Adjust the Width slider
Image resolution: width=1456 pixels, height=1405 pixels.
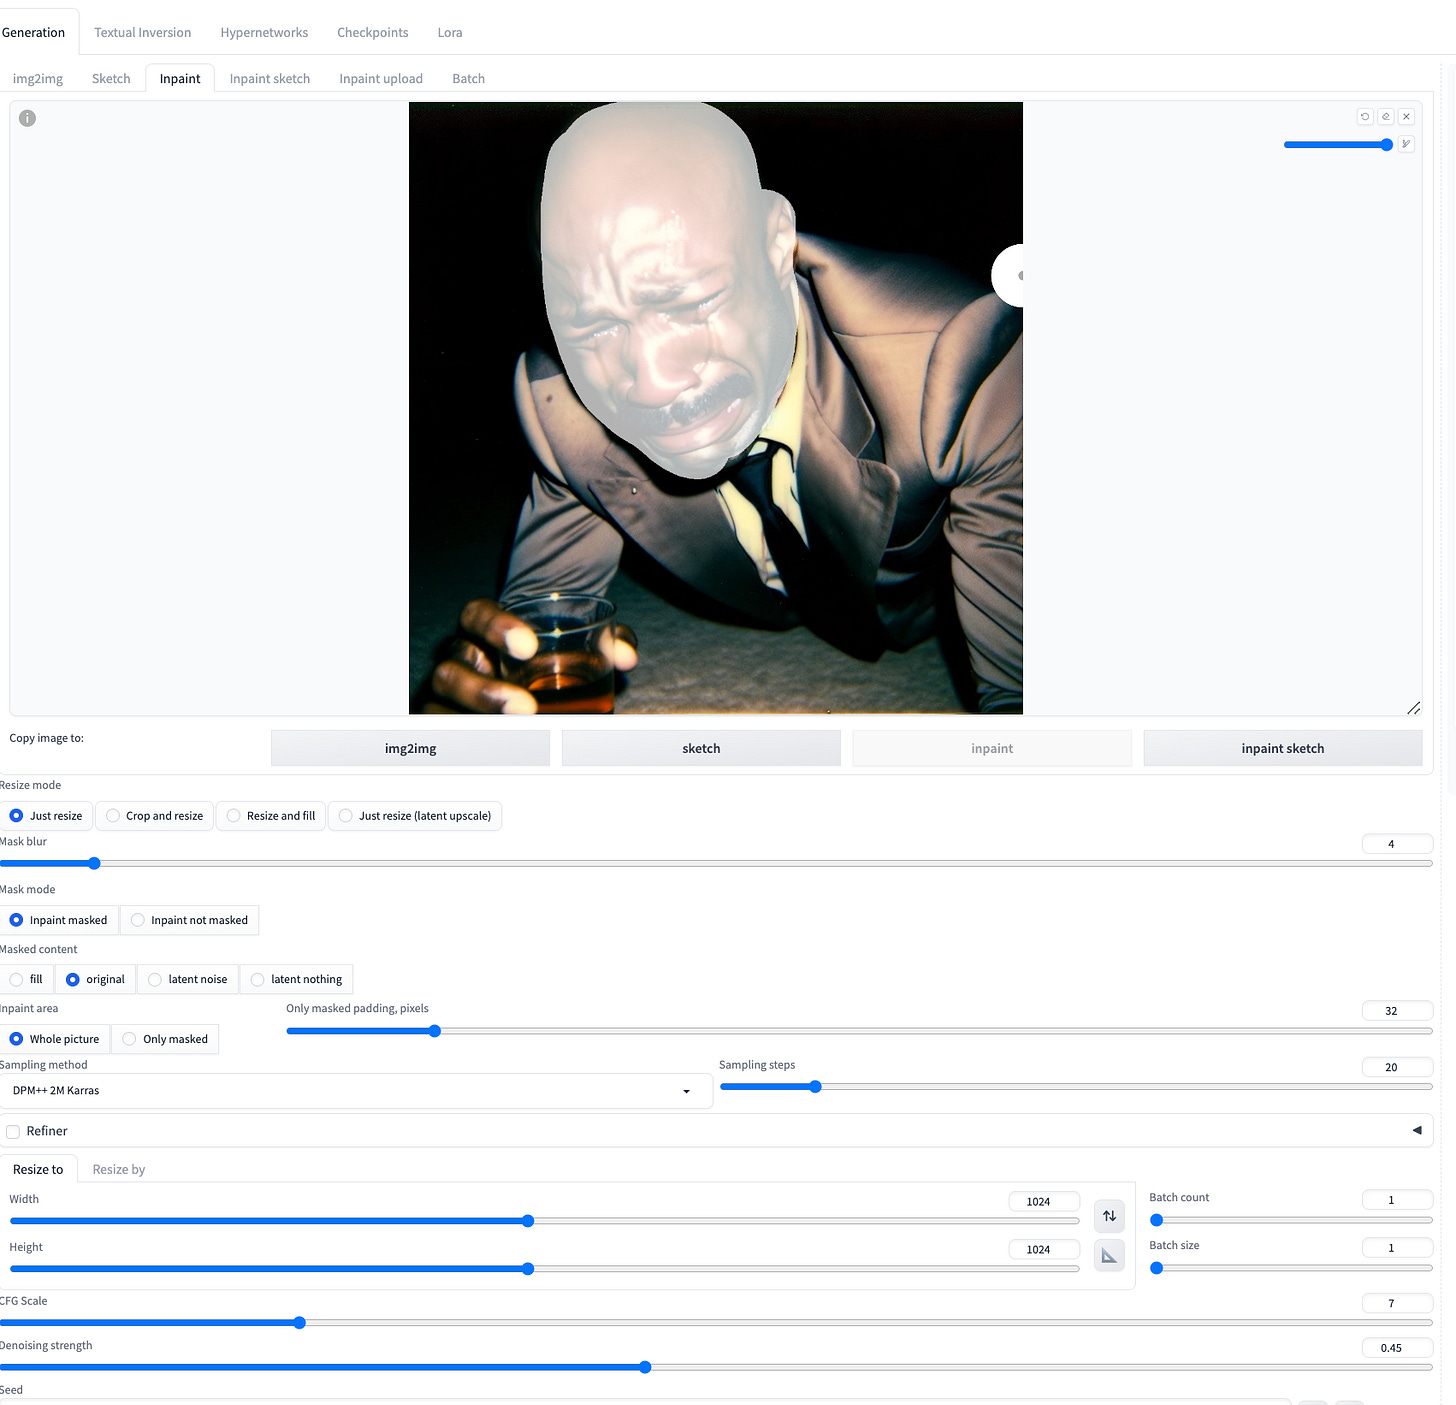(x=544, y=1221)
